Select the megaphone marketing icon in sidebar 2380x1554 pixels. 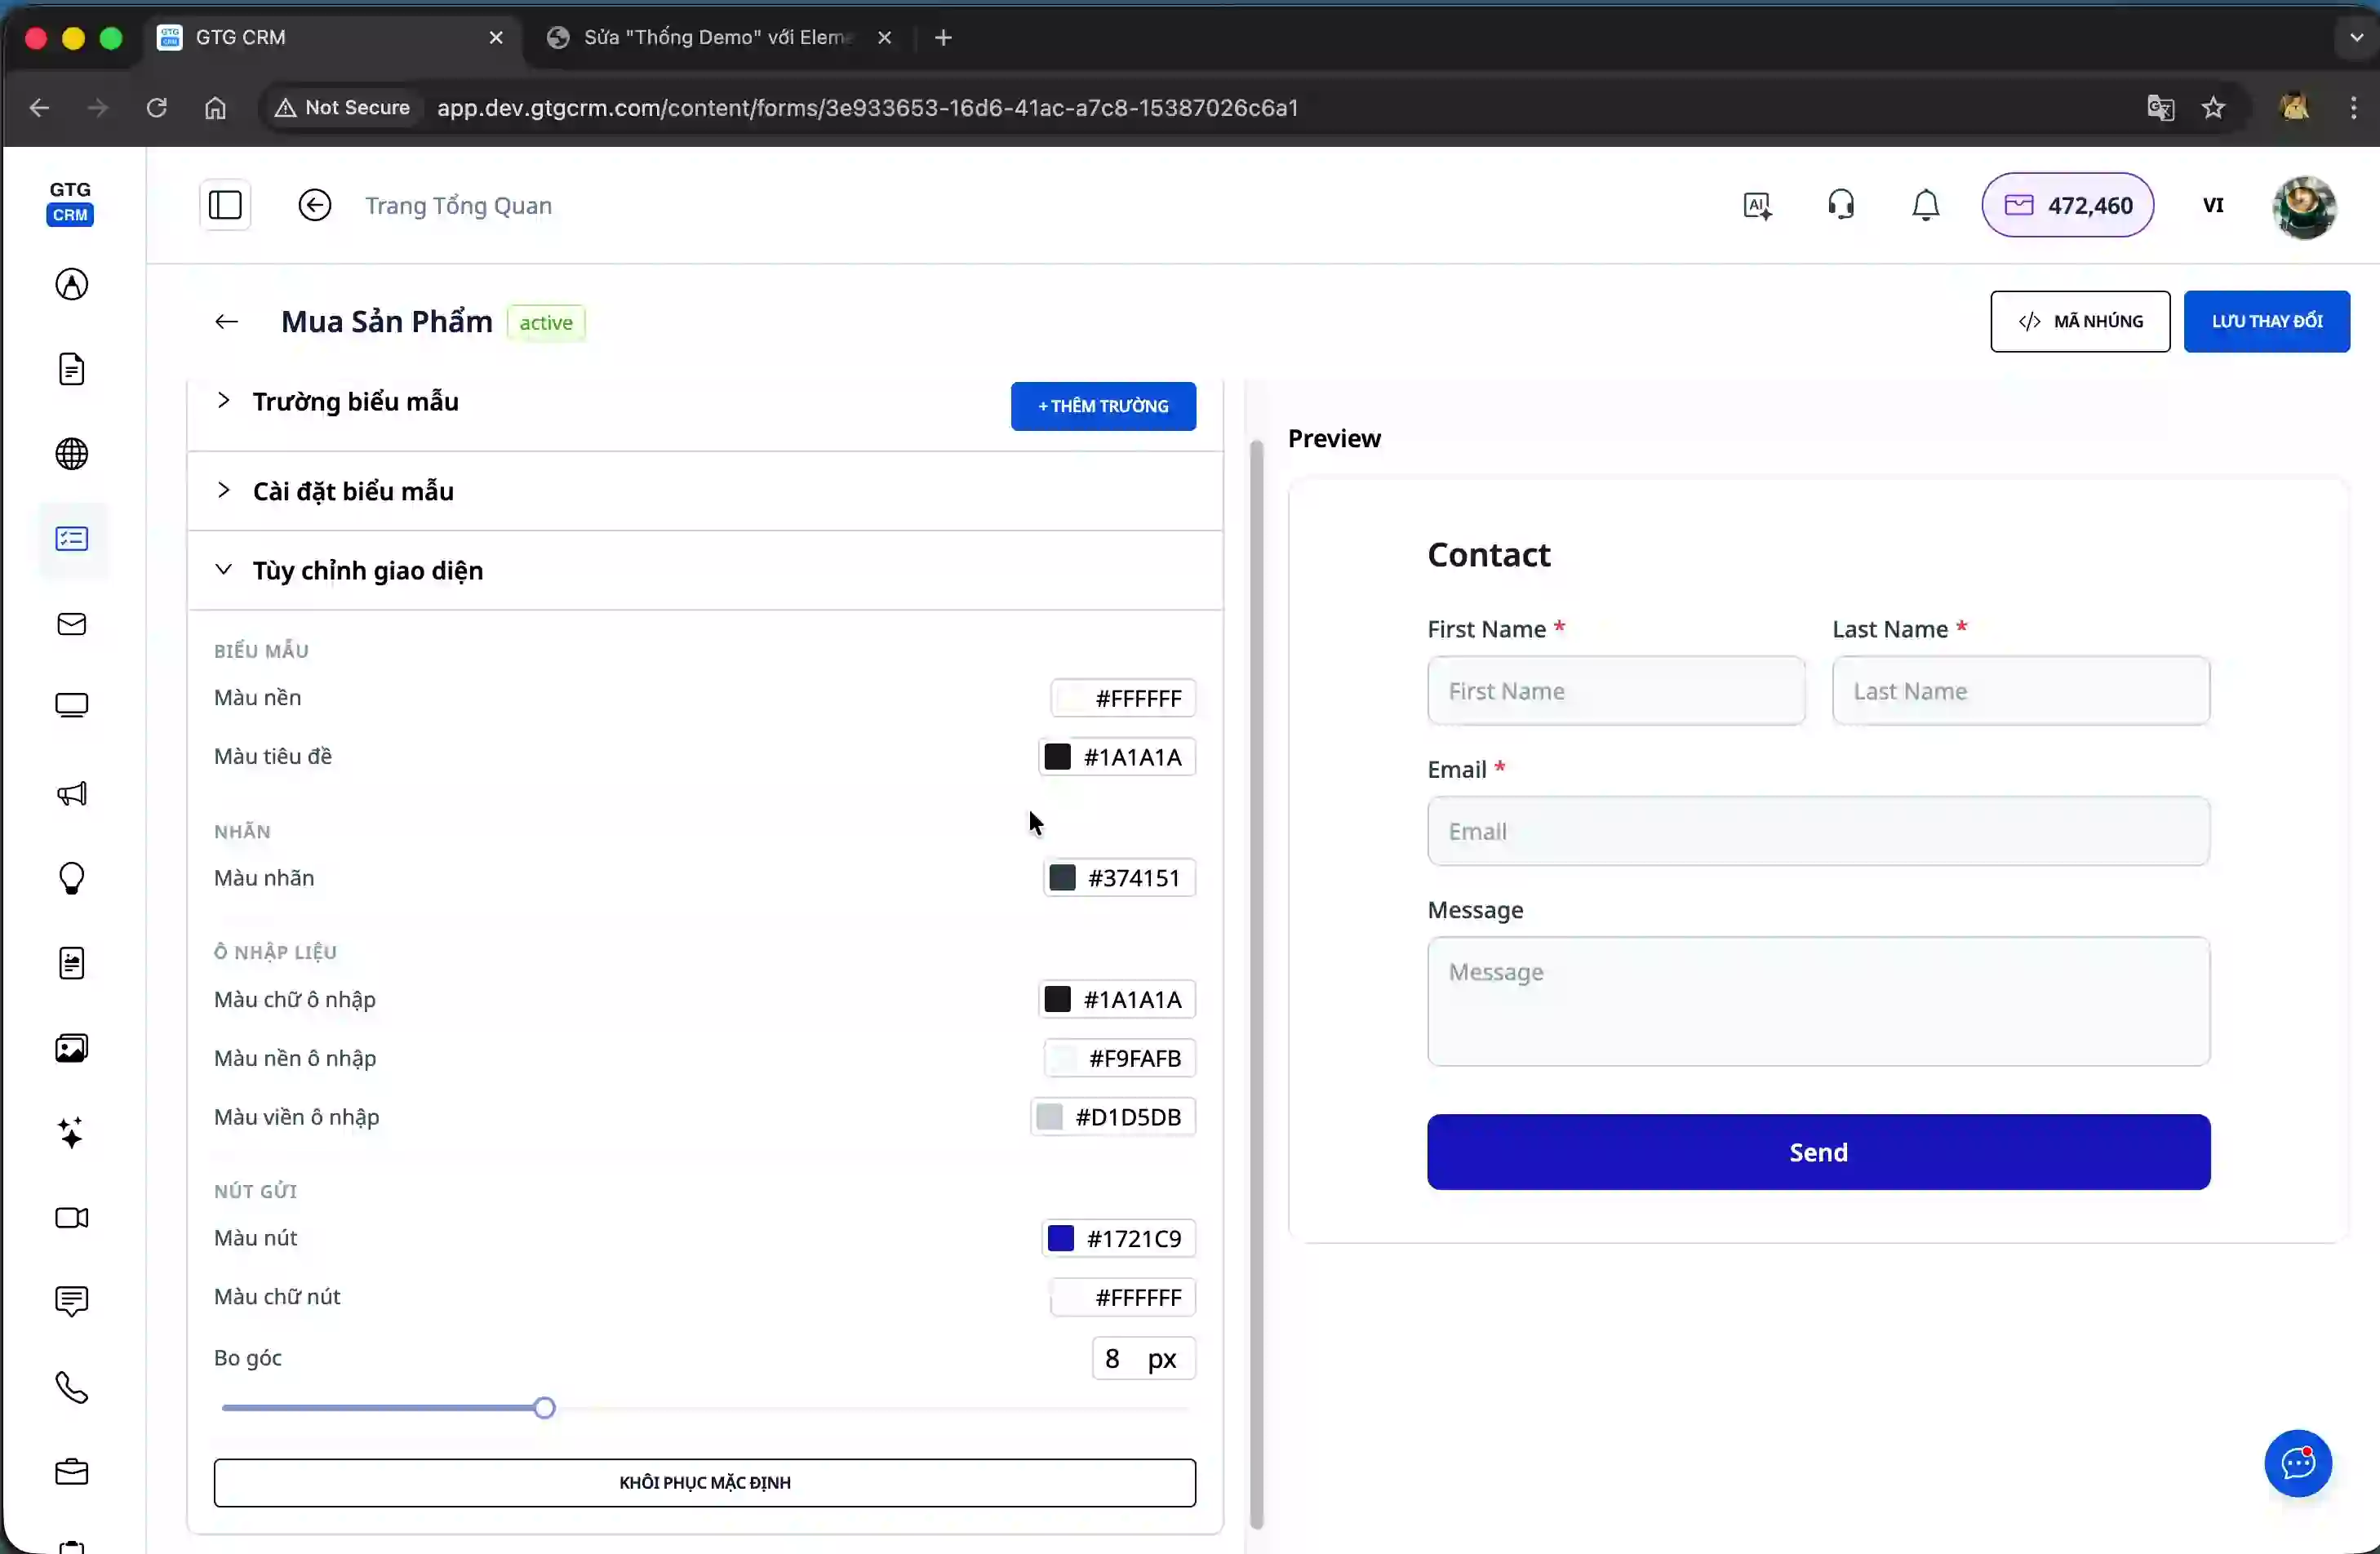tap(71, 793)
